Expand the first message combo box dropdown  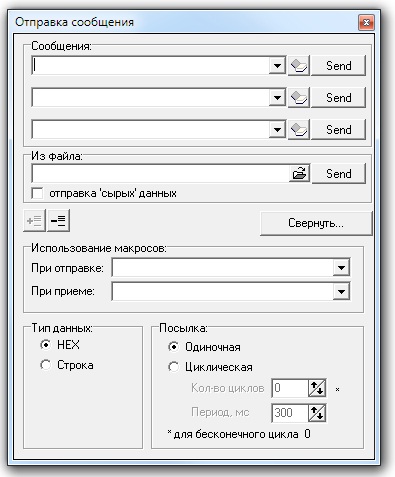click(x=277, y=66)
